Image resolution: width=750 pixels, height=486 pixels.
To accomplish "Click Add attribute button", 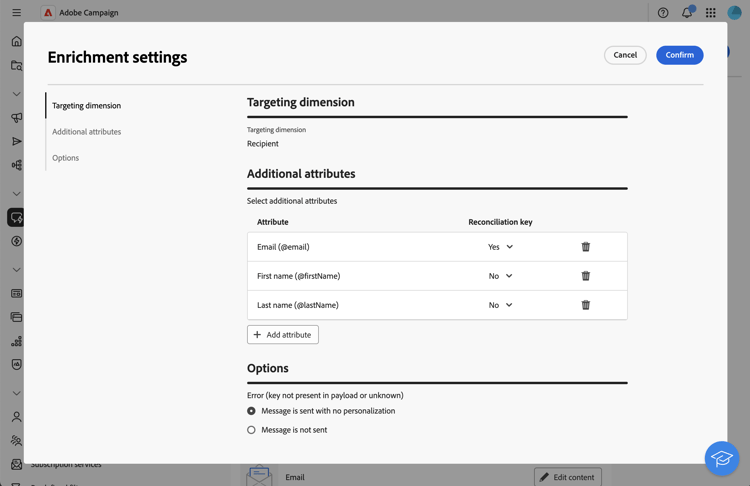I will 283,335.
